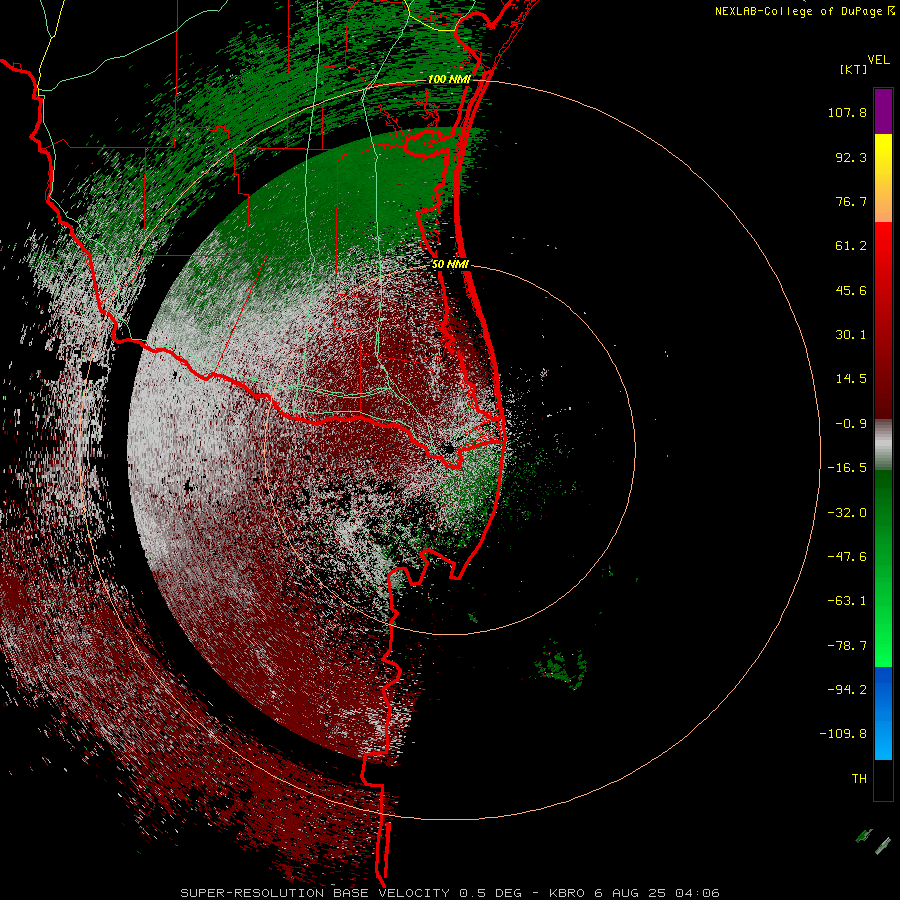
Task: Click the 107.8 legend value
Action: pyautogui.click(x=847, y=112)
